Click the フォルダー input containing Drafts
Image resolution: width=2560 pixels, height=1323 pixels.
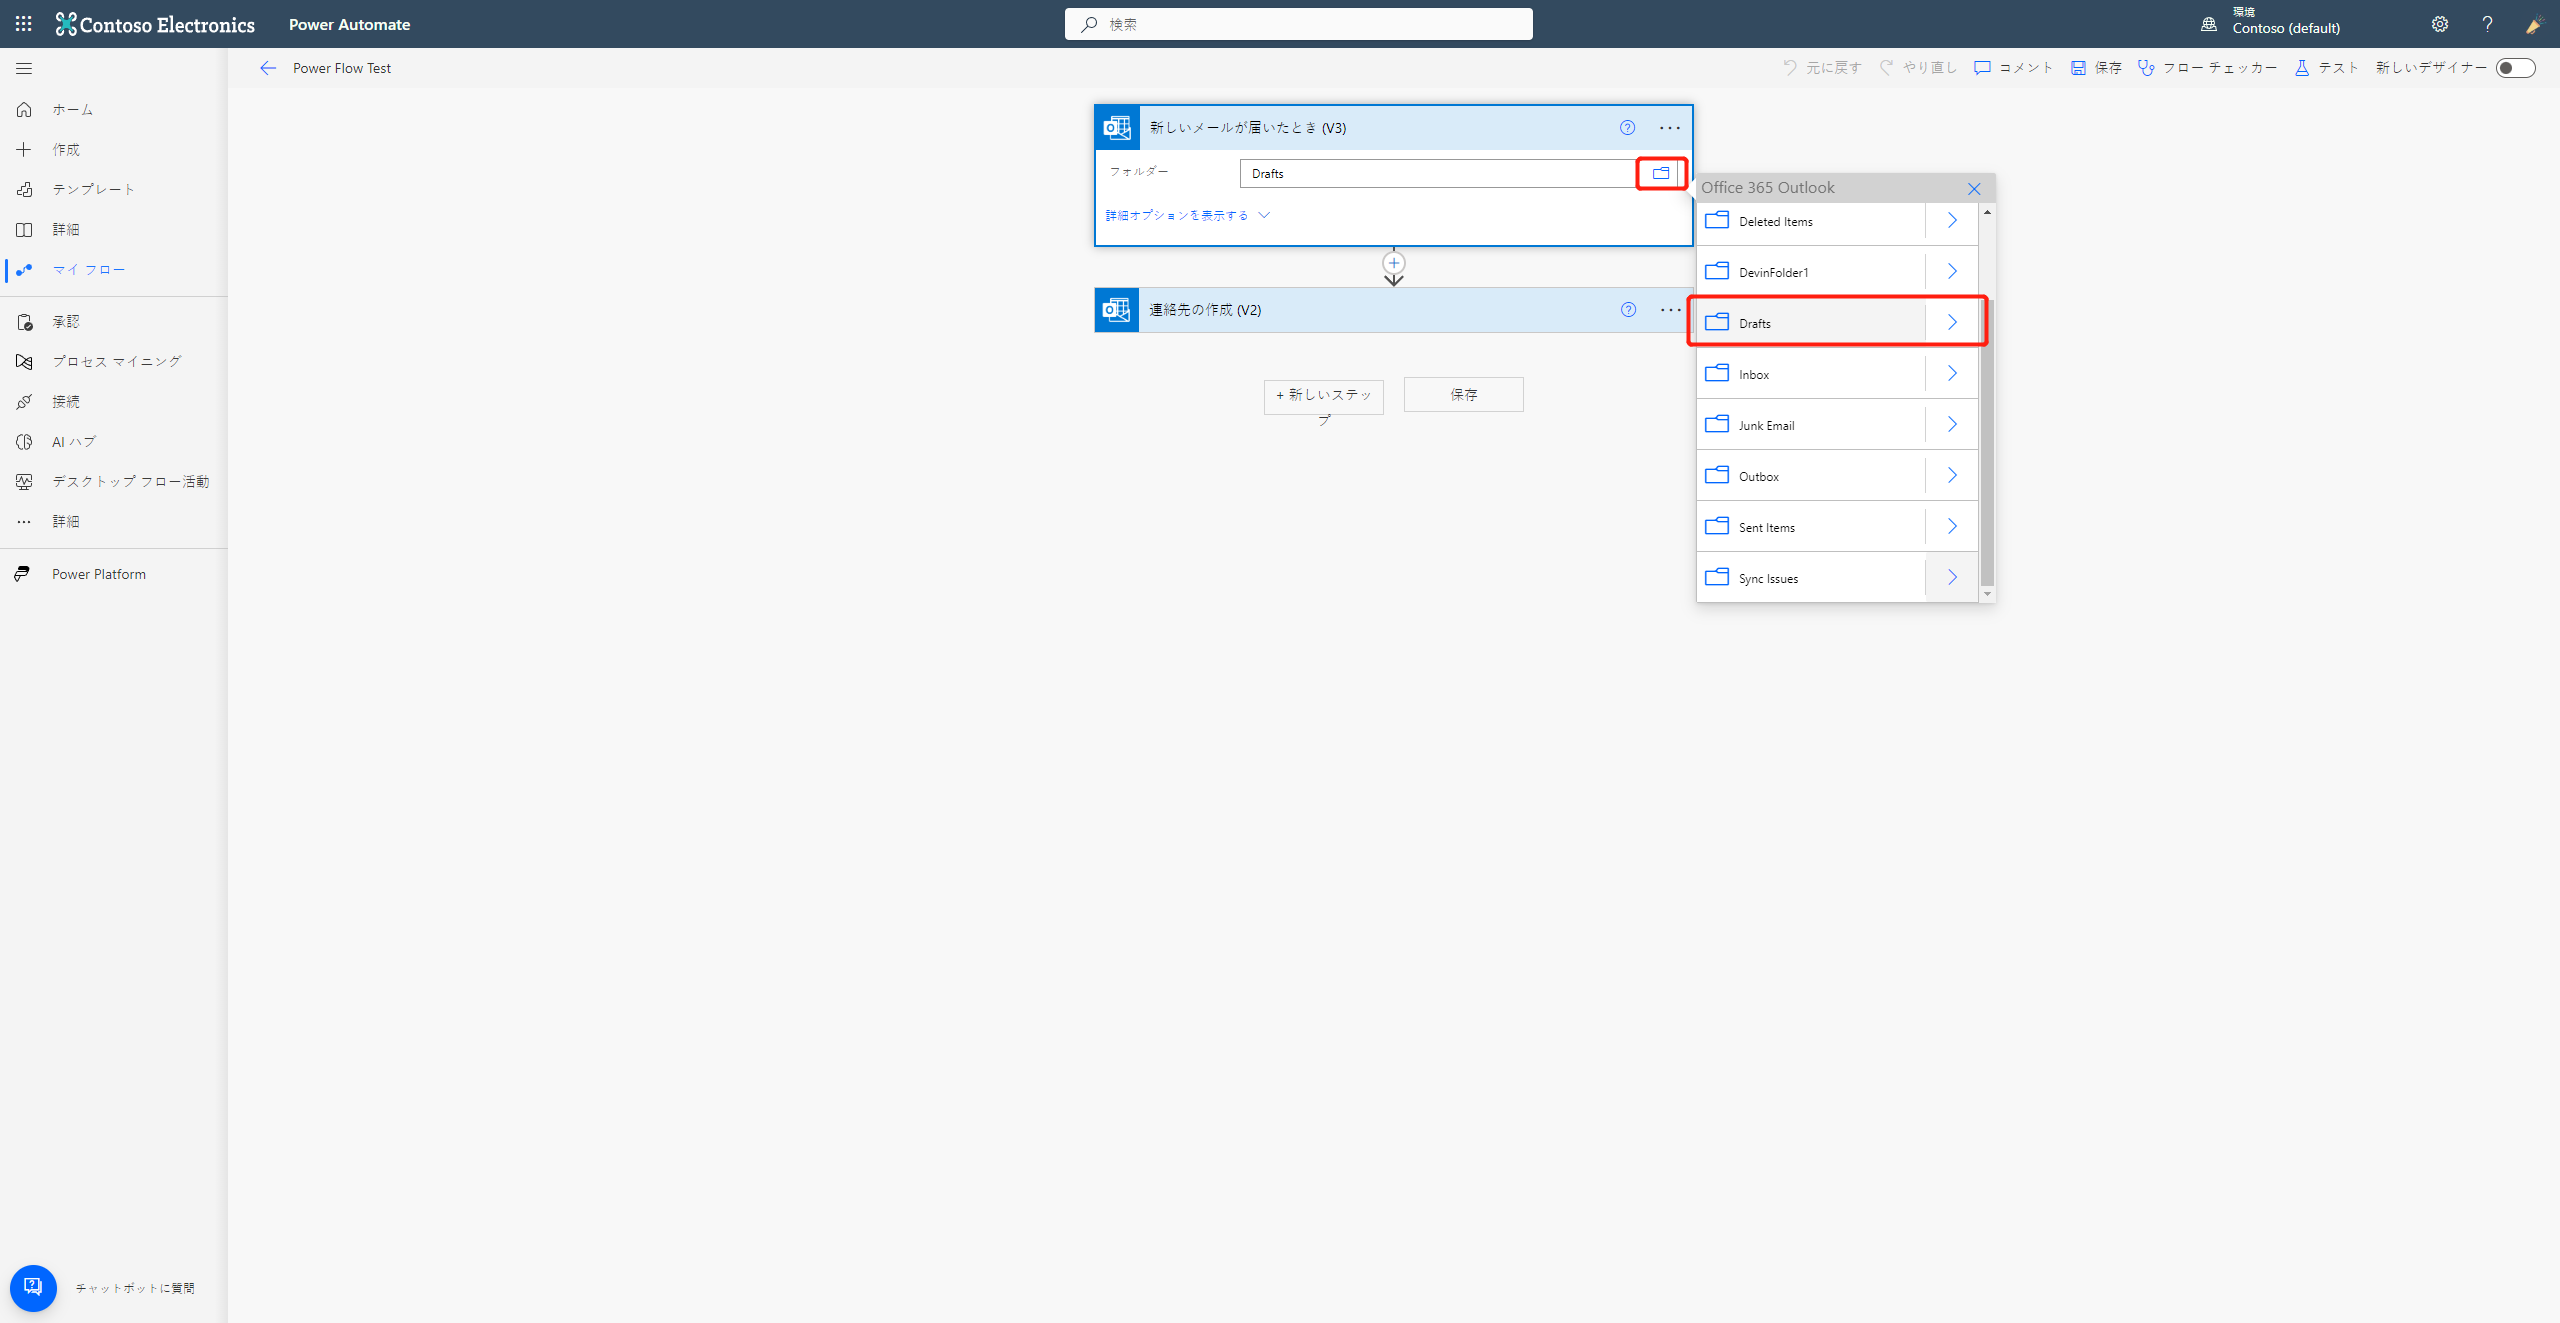point(1438,173)
